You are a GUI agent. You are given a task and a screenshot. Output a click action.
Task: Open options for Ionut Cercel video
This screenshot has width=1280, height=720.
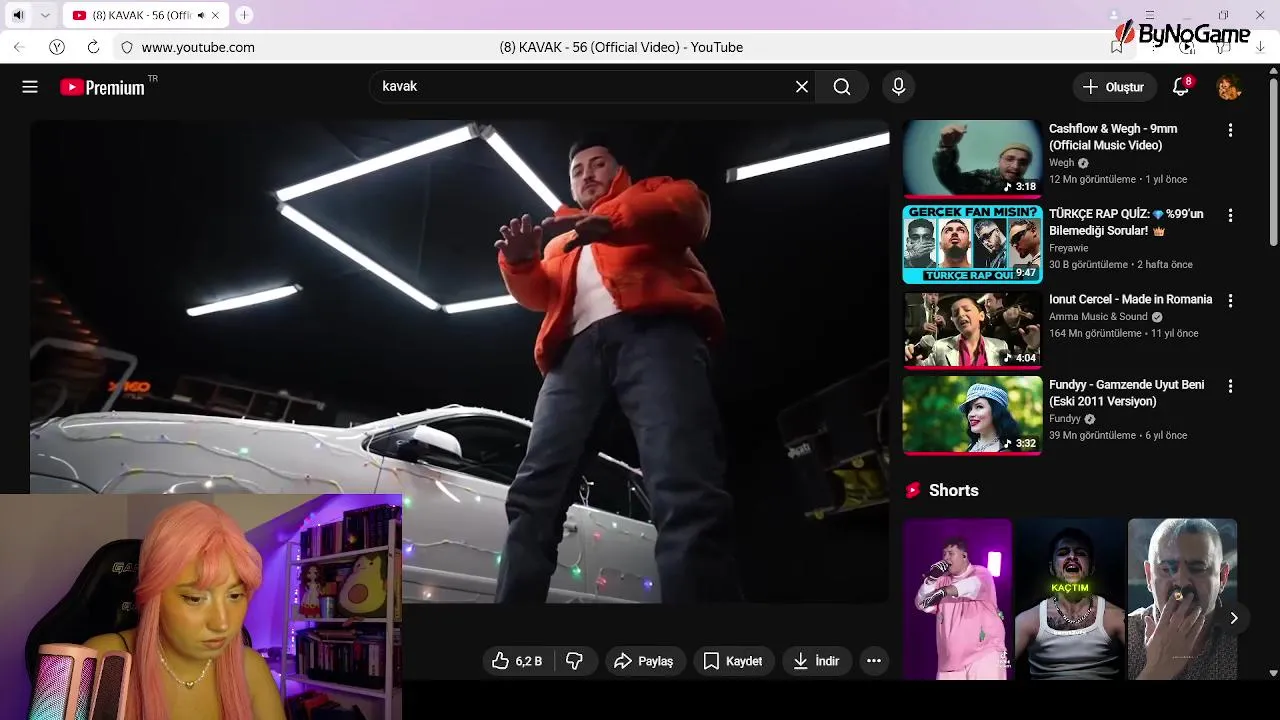coord(1230,300)
